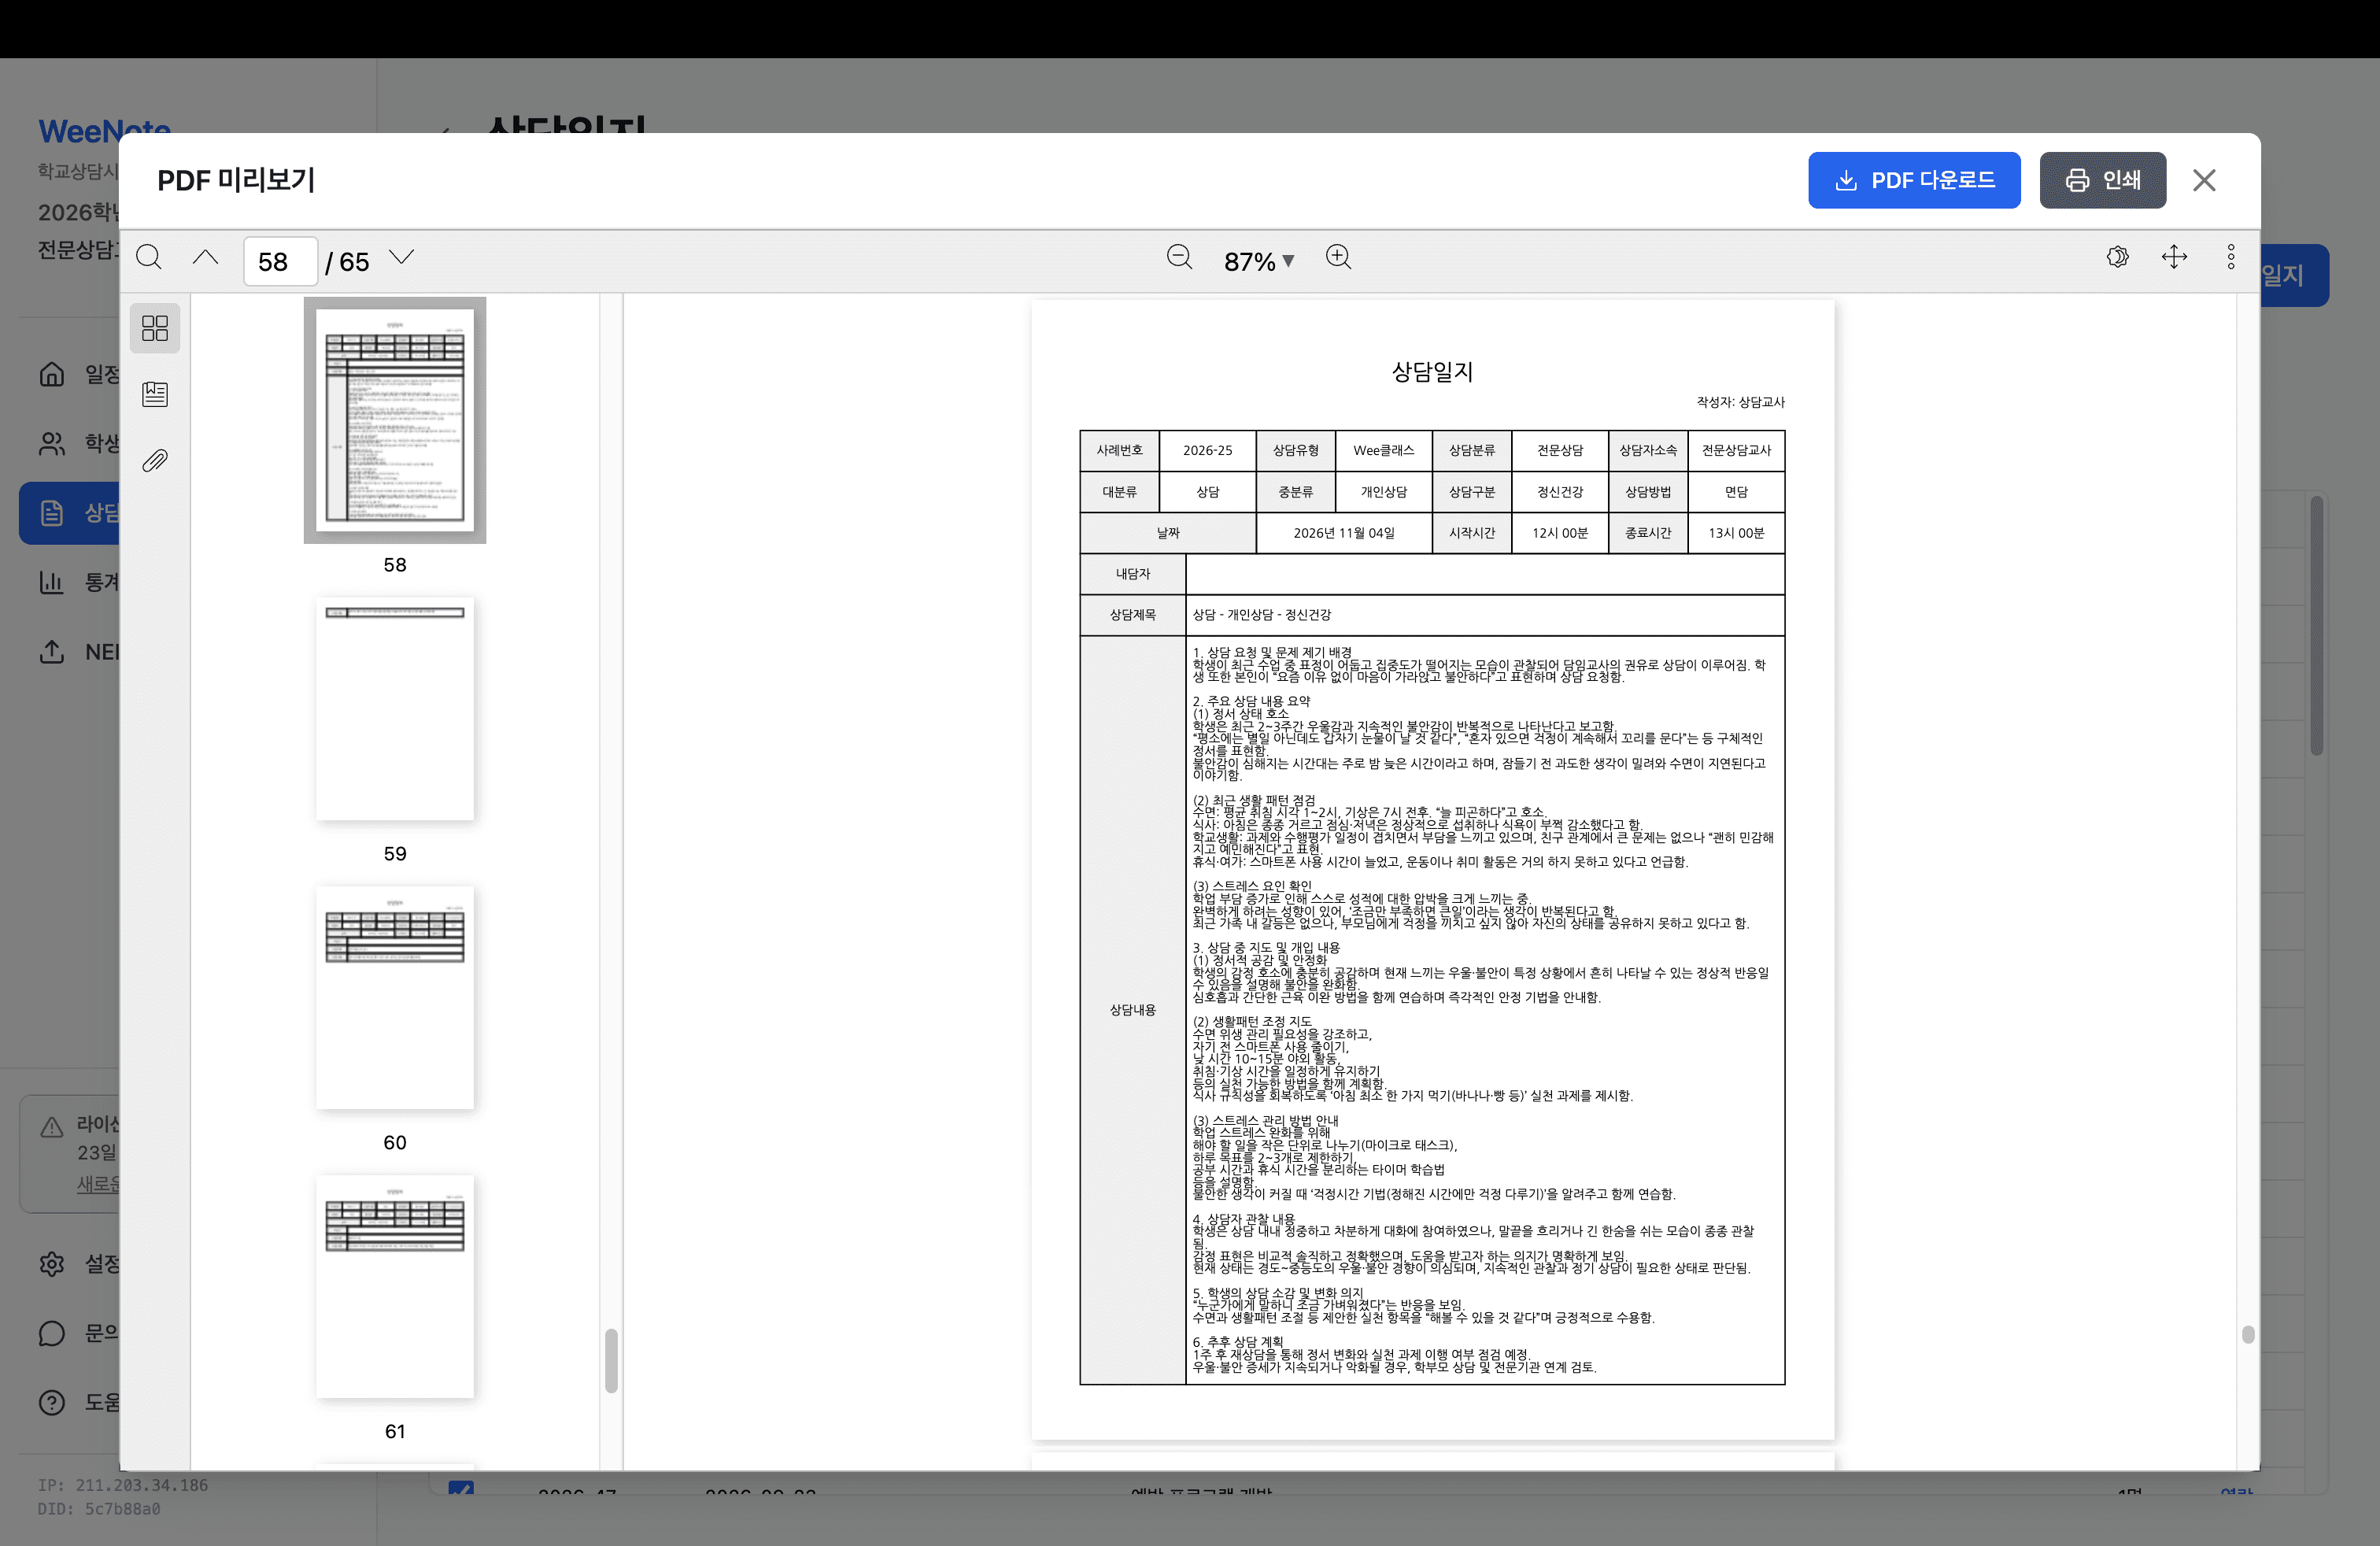Toggle the theme switch icon
This screenshot has width=2380, height=1546.
point(2117,258)
